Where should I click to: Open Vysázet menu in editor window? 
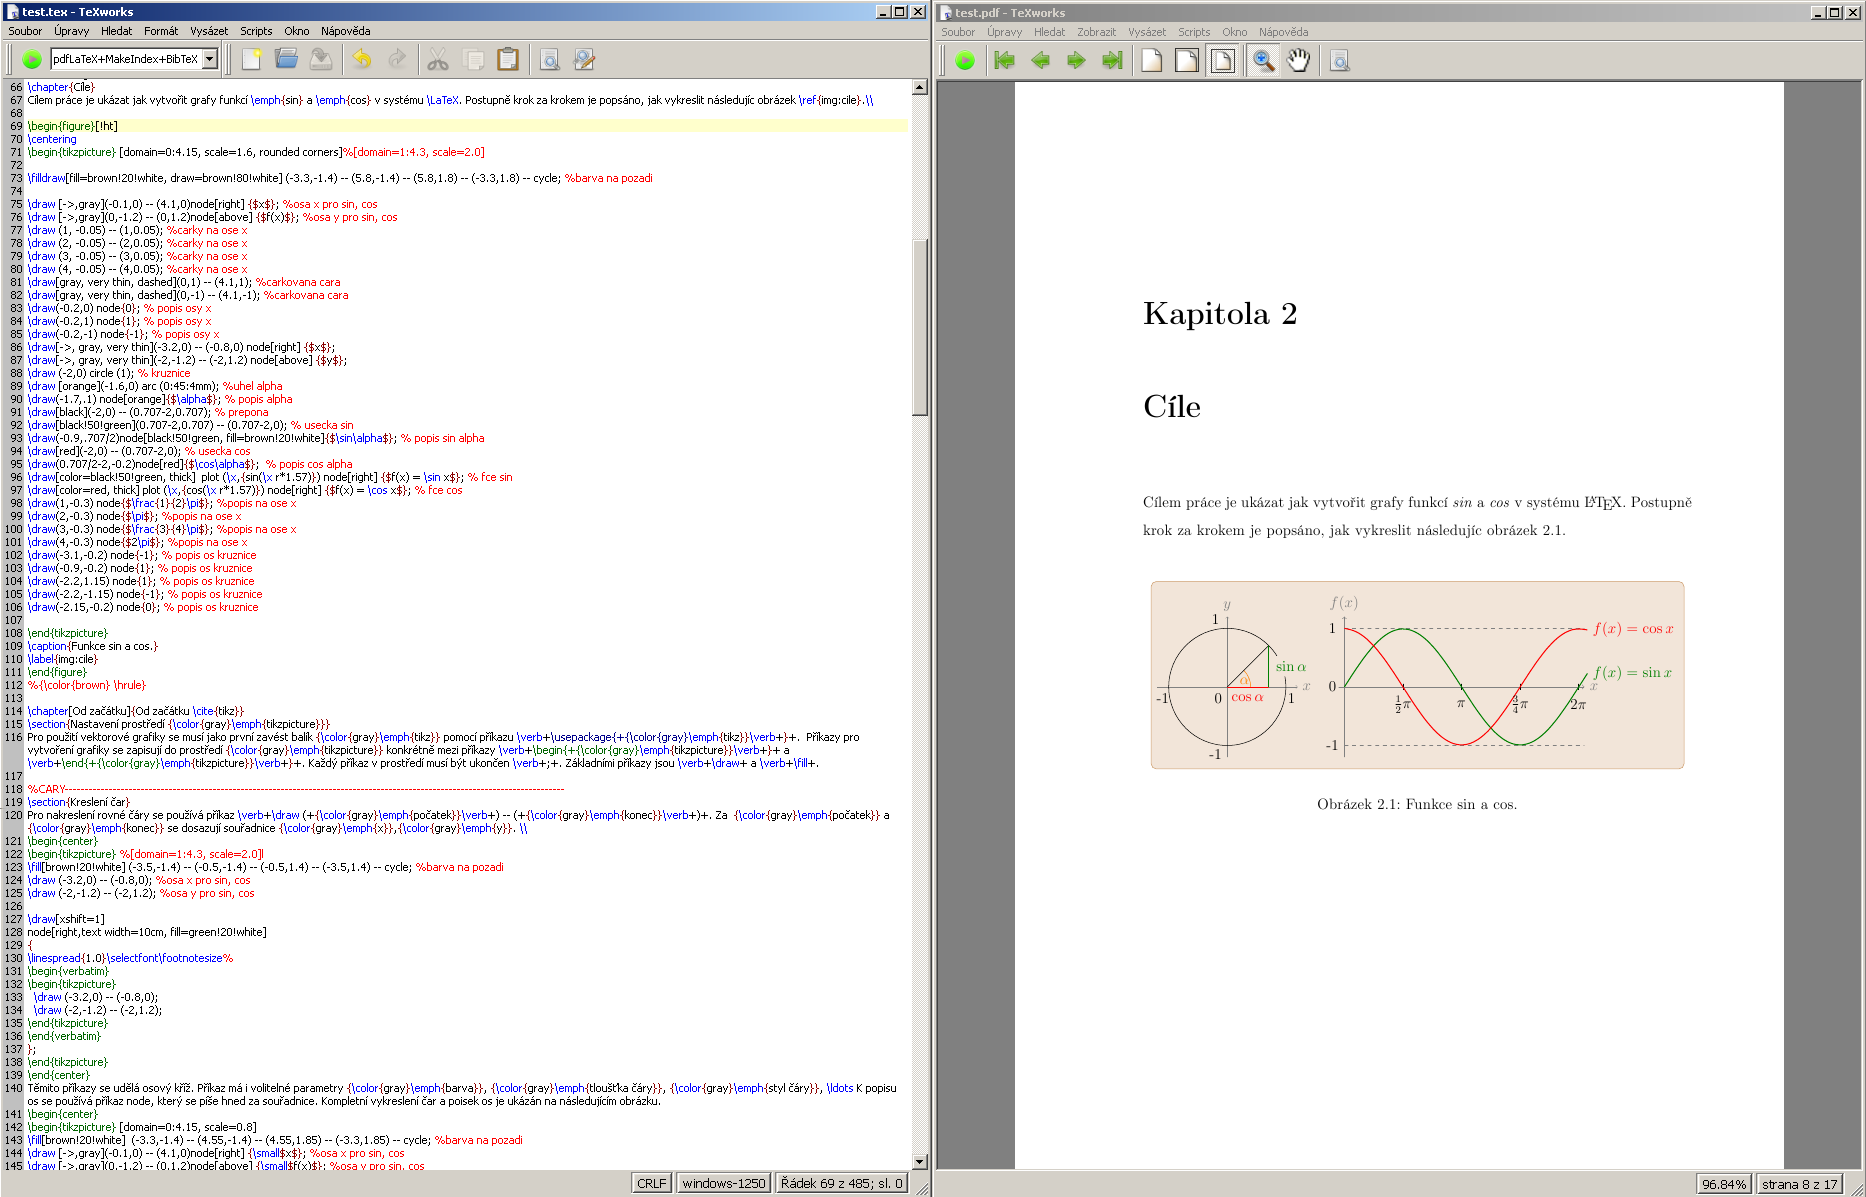tap(209, 31)
